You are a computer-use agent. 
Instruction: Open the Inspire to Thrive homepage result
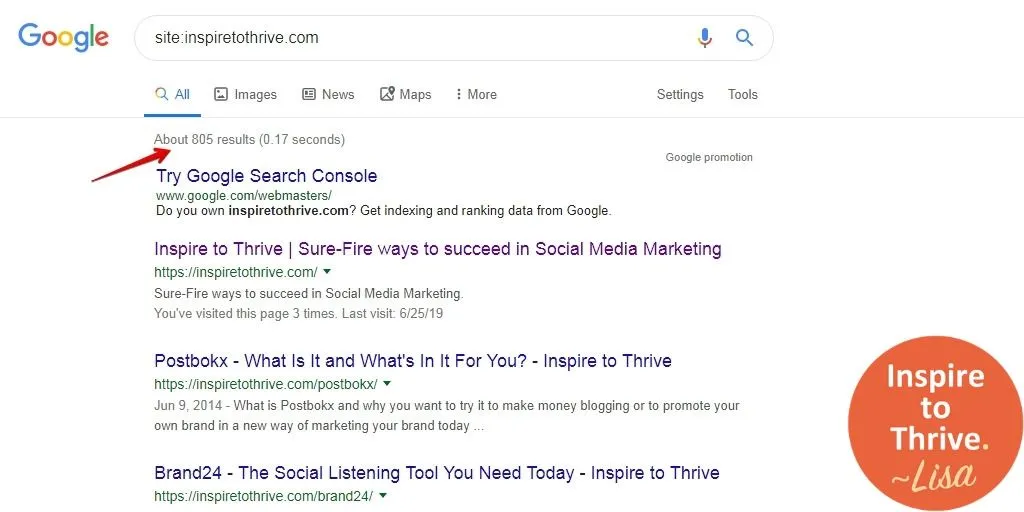coord(438,249)
